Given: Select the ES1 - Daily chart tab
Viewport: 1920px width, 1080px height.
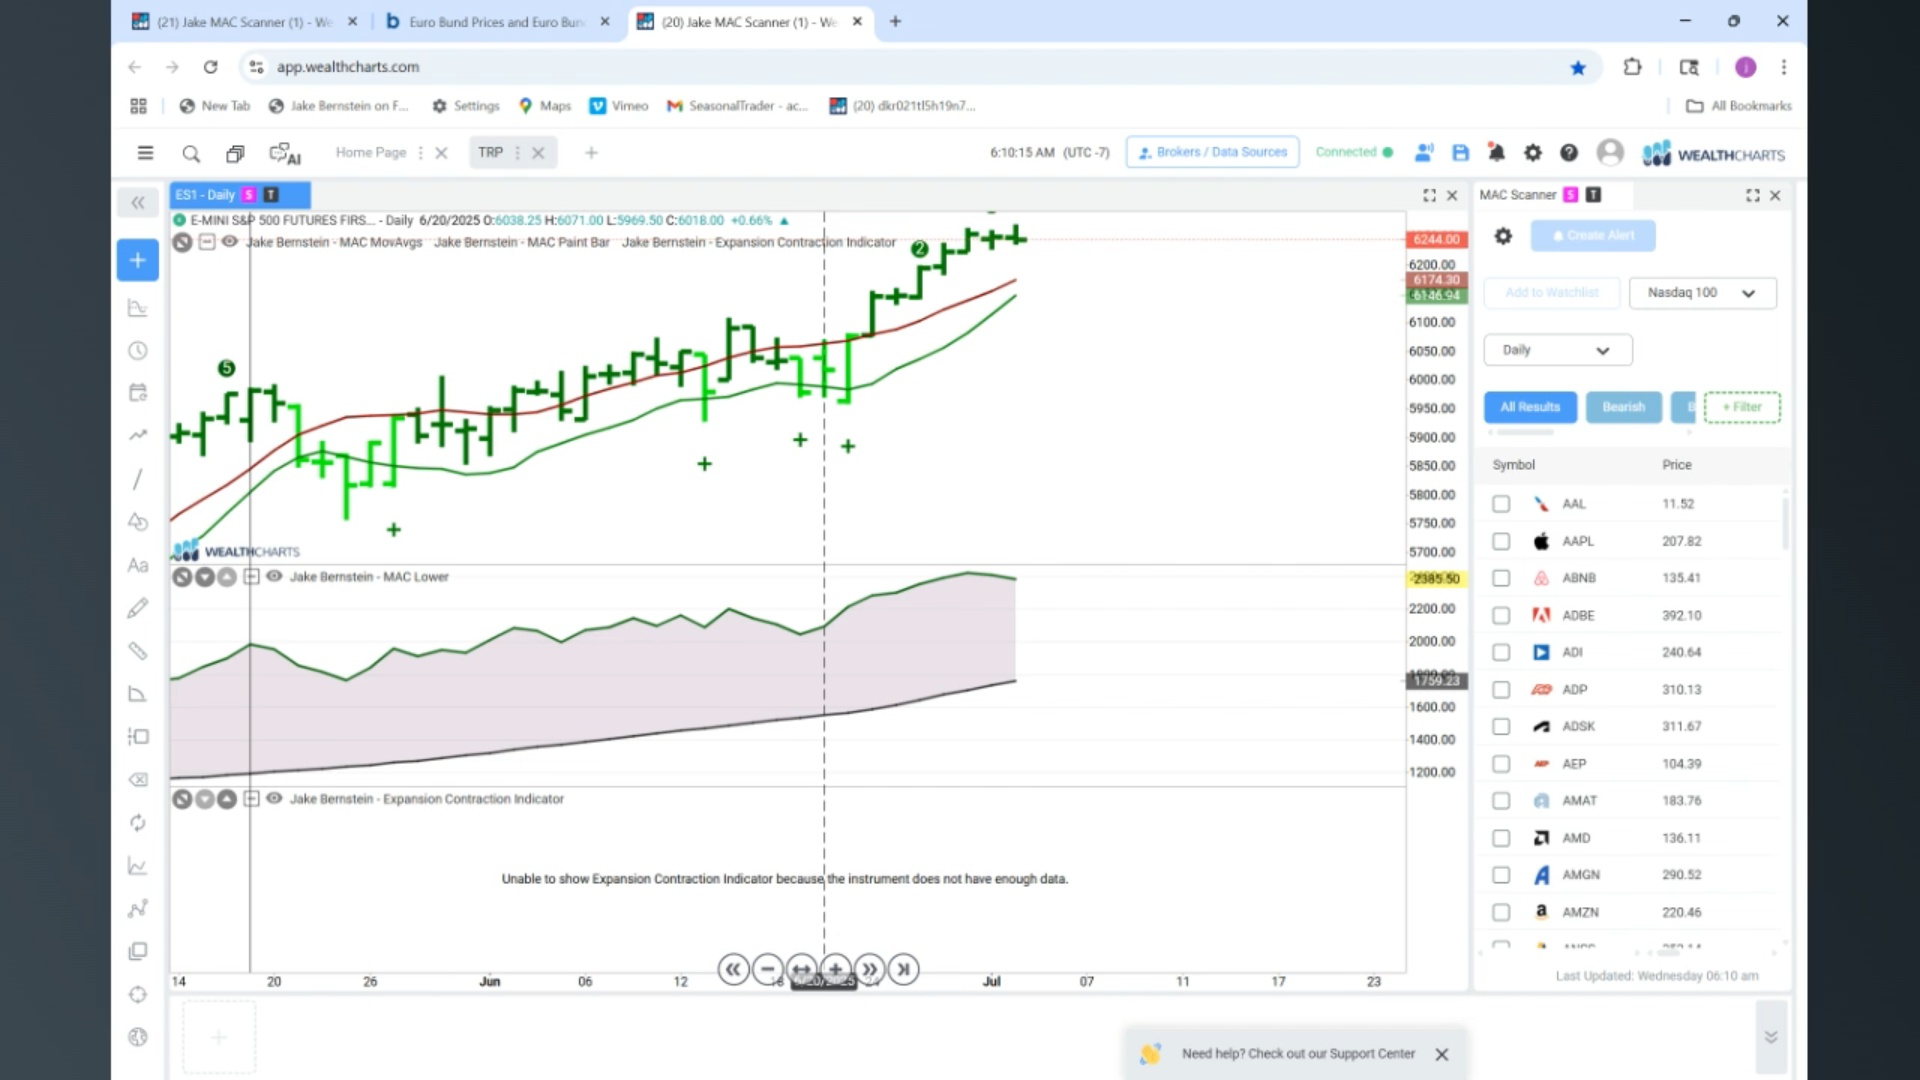Looking at the screenshot, I should click(240, 195).
